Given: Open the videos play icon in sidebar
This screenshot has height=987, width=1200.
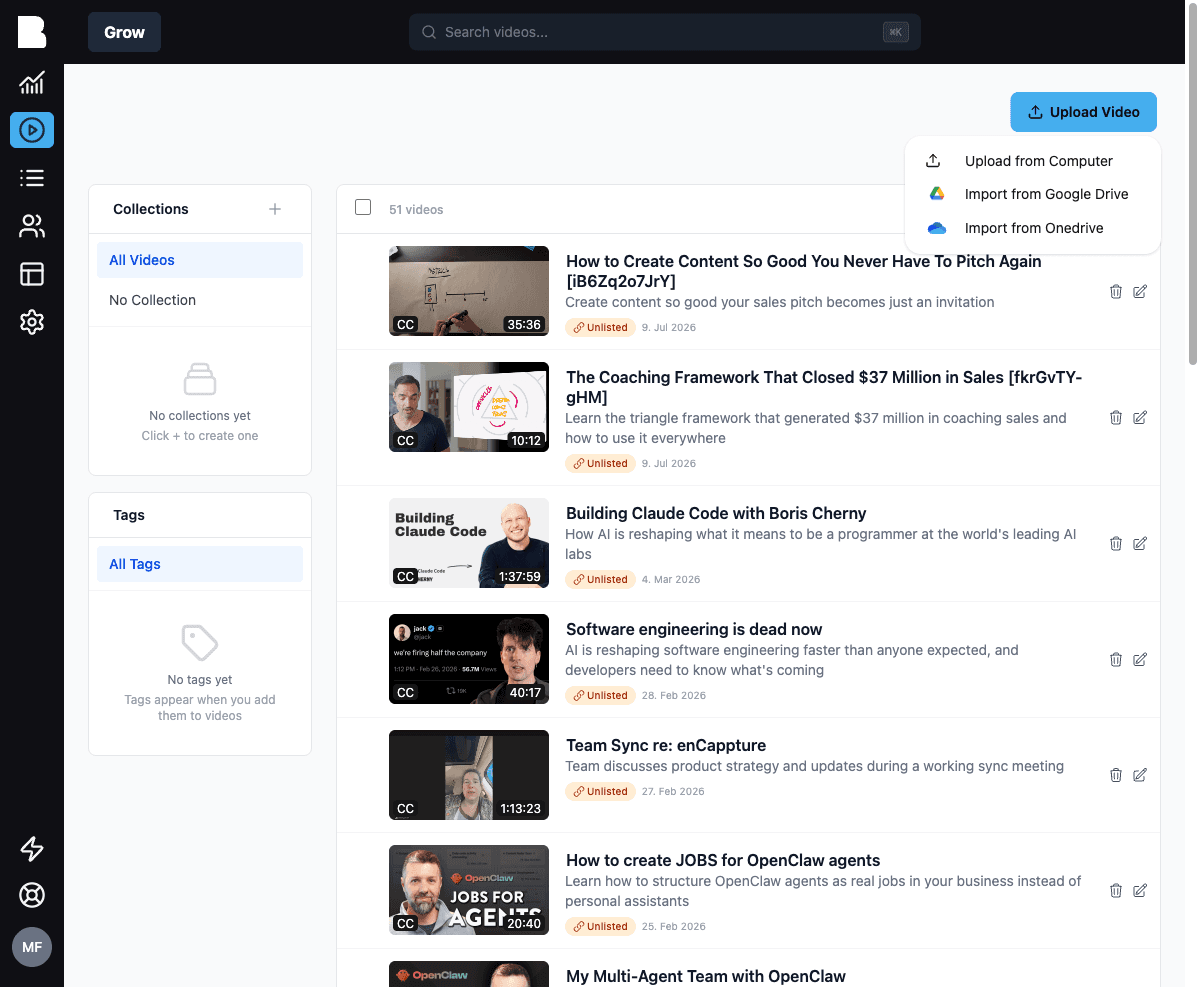Looking at the screenshot, I should 32,130.
